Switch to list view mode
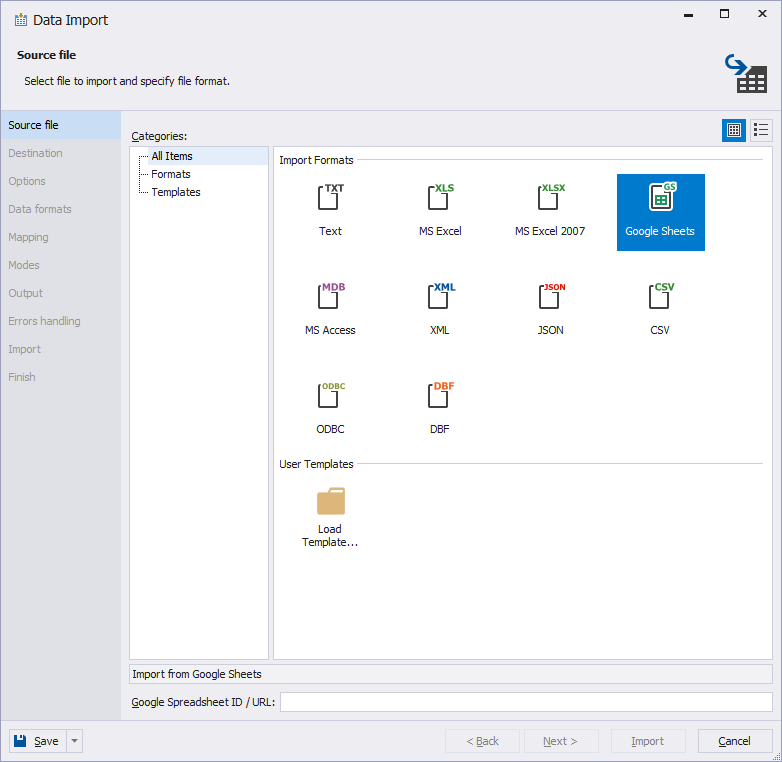The height and width of the screenshot is (762, 782). (x=761, y=130)
